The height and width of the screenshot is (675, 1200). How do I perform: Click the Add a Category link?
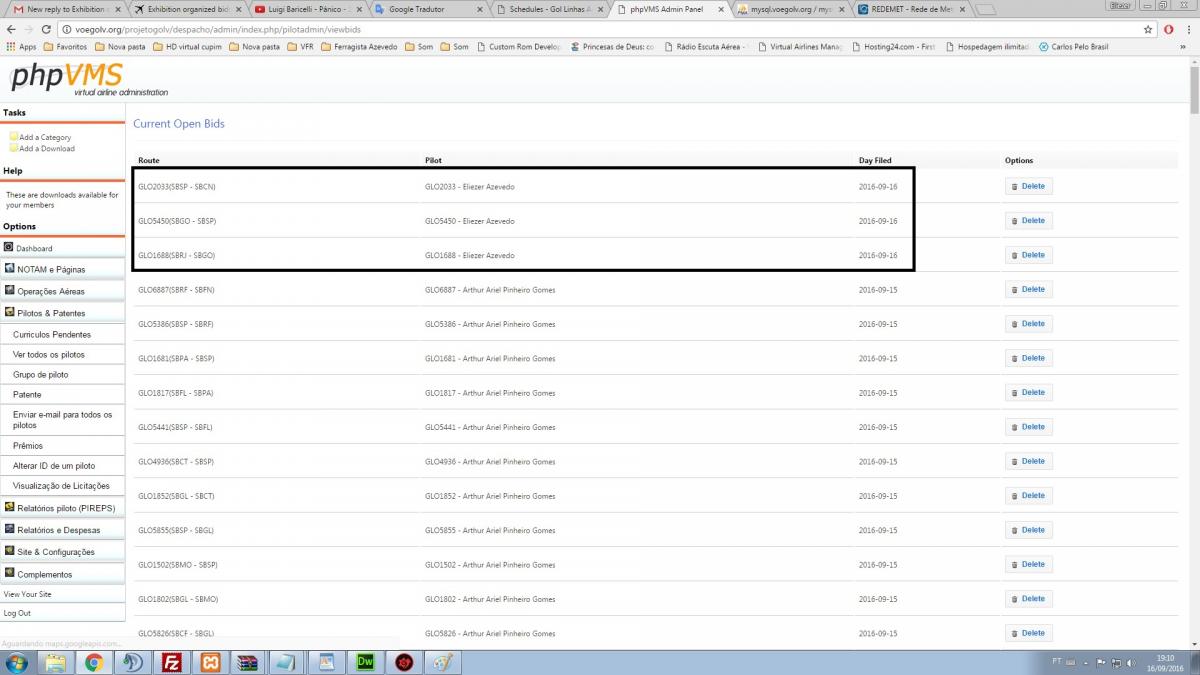tap(45, 137)
